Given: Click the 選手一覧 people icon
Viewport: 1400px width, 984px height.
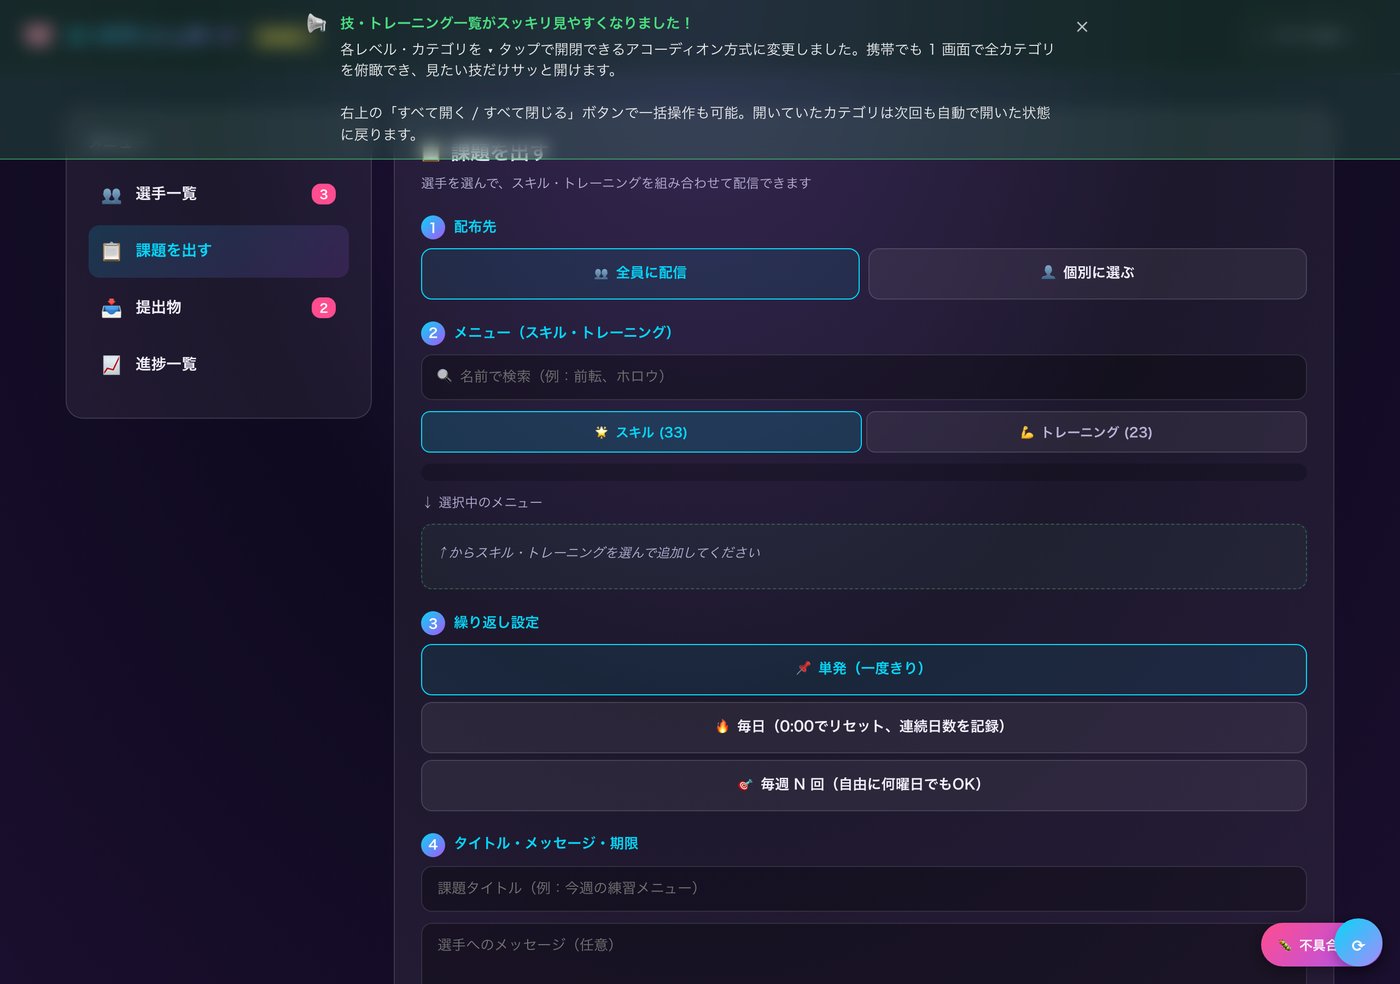Looking at the screenshot, I should [112, 195].
